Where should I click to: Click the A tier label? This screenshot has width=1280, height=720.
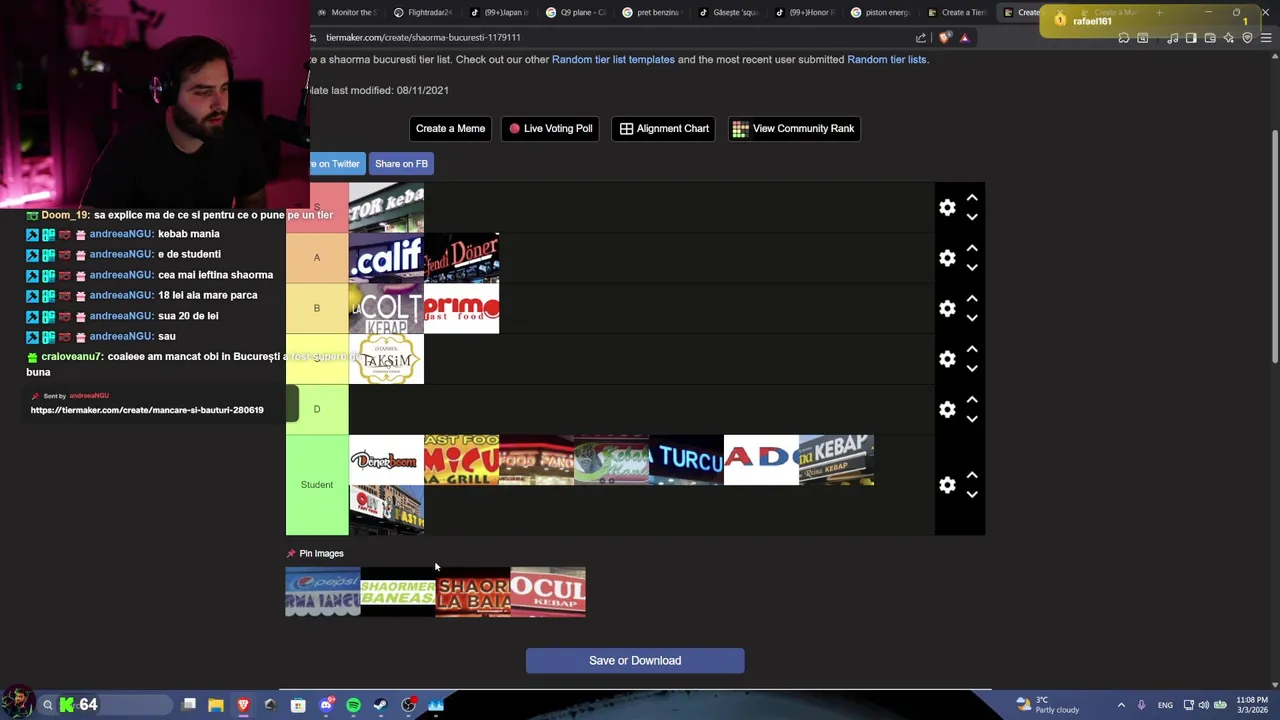tap(317, 258)
